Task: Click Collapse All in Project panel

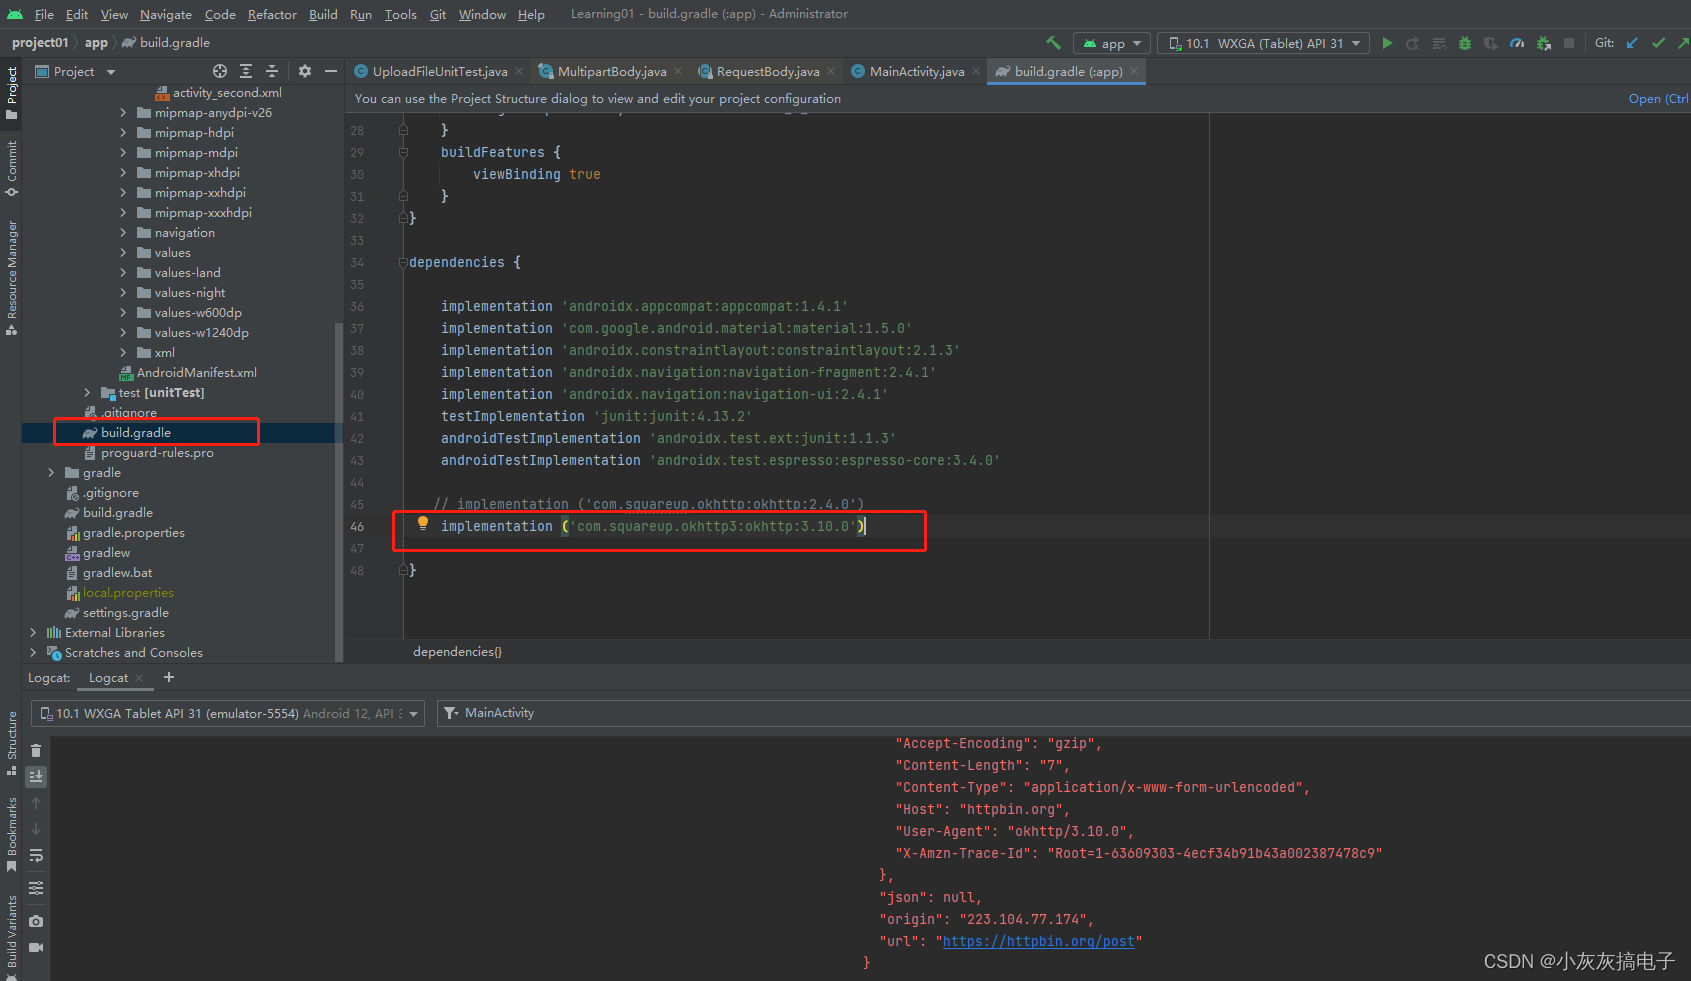Action: coord(272,71)
